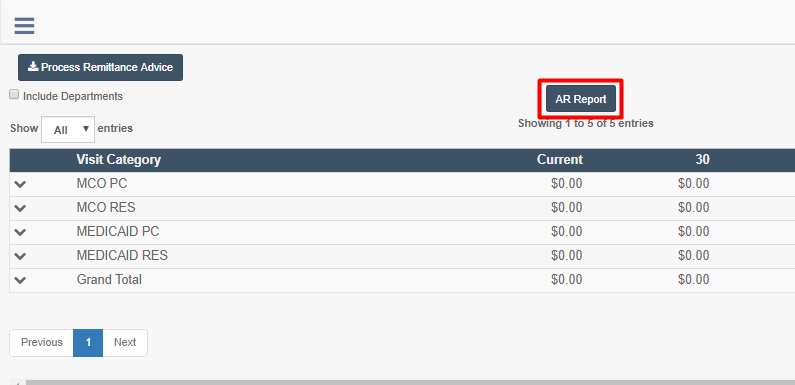Select page 1 in pagination
The height and width of the screenshot is (385, 795).
click(x=88, y=342)
